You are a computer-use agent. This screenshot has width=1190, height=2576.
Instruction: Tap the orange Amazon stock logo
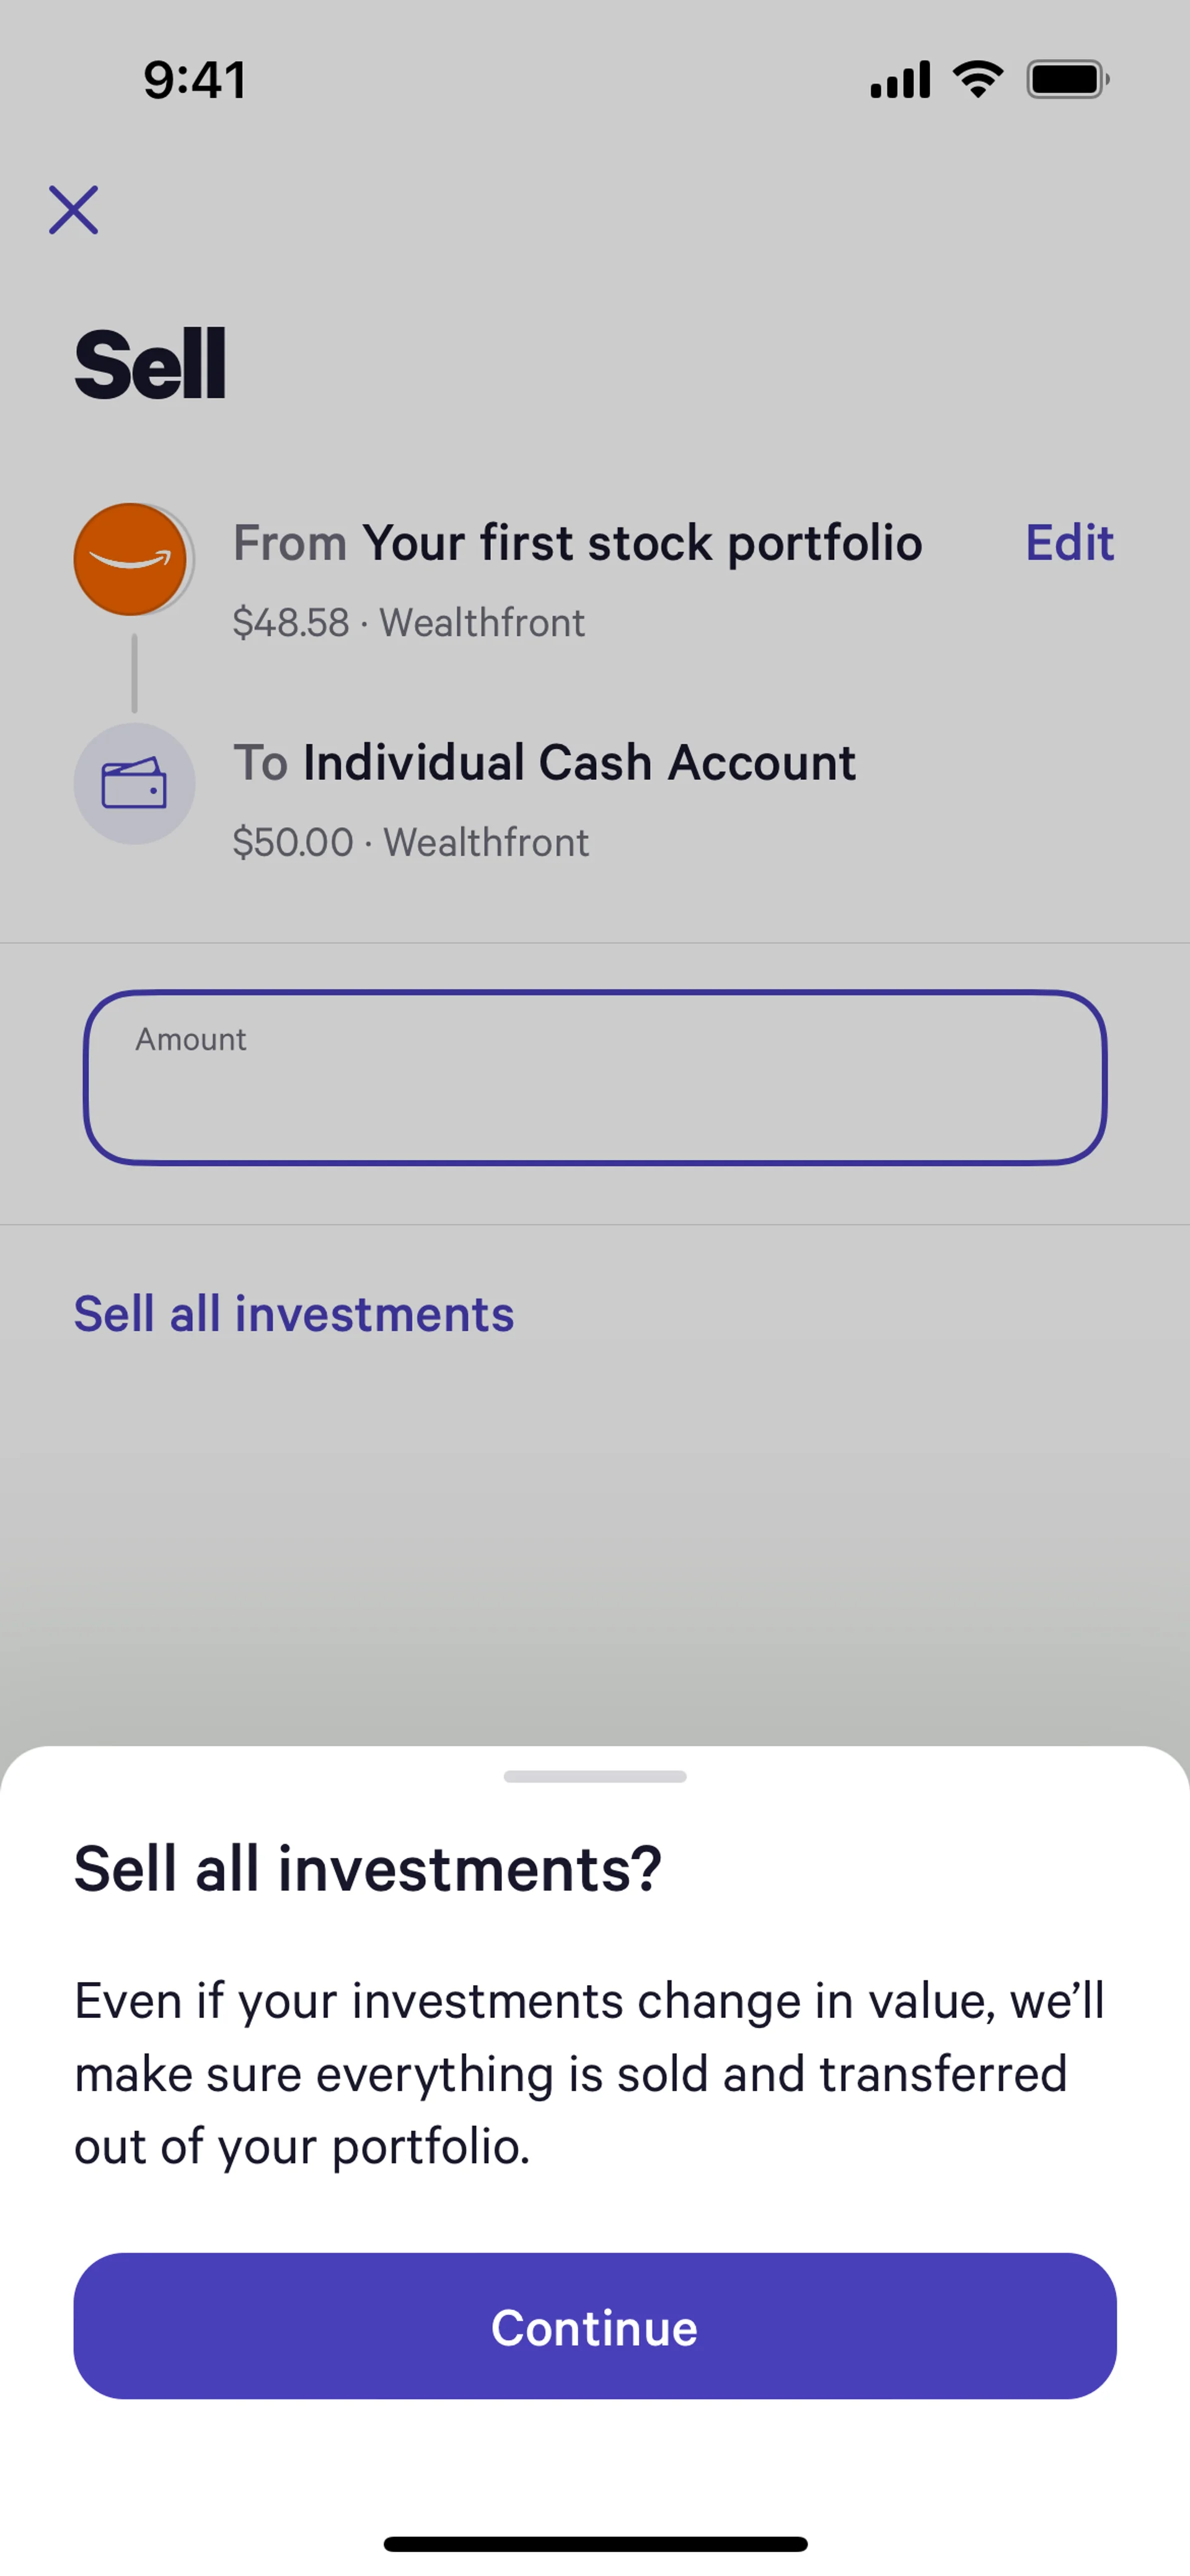131,559
